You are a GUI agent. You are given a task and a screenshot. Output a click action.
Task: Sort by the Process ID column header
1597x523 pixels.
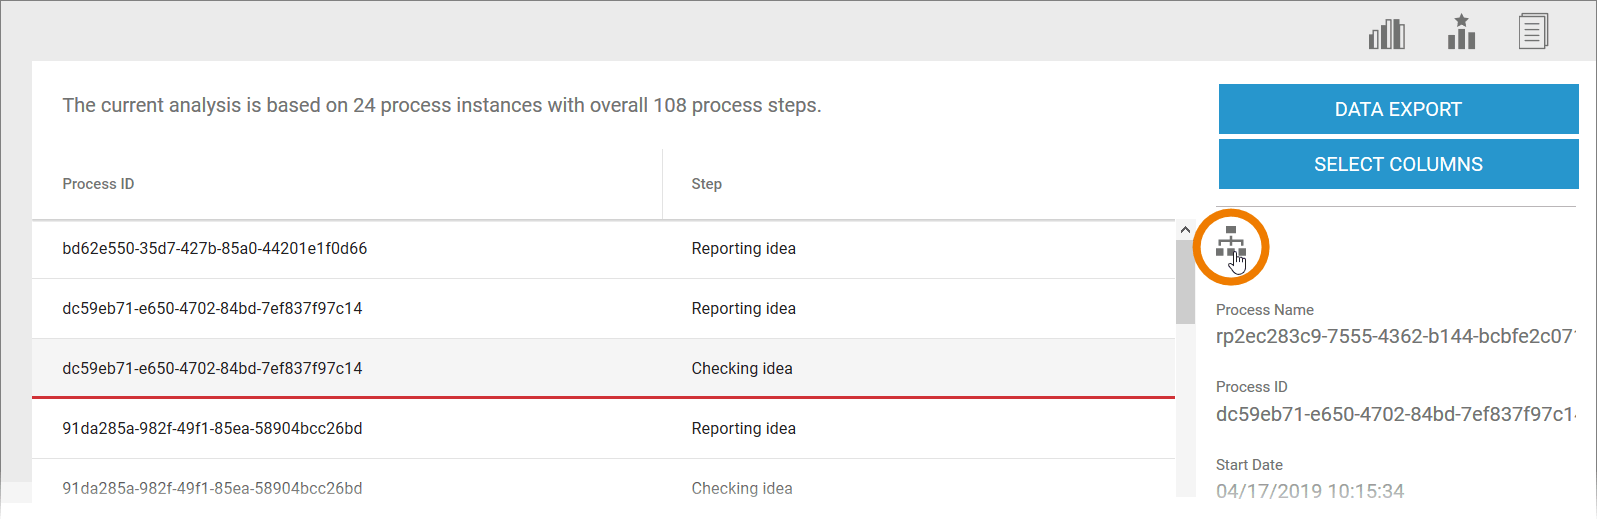point(98,184)
